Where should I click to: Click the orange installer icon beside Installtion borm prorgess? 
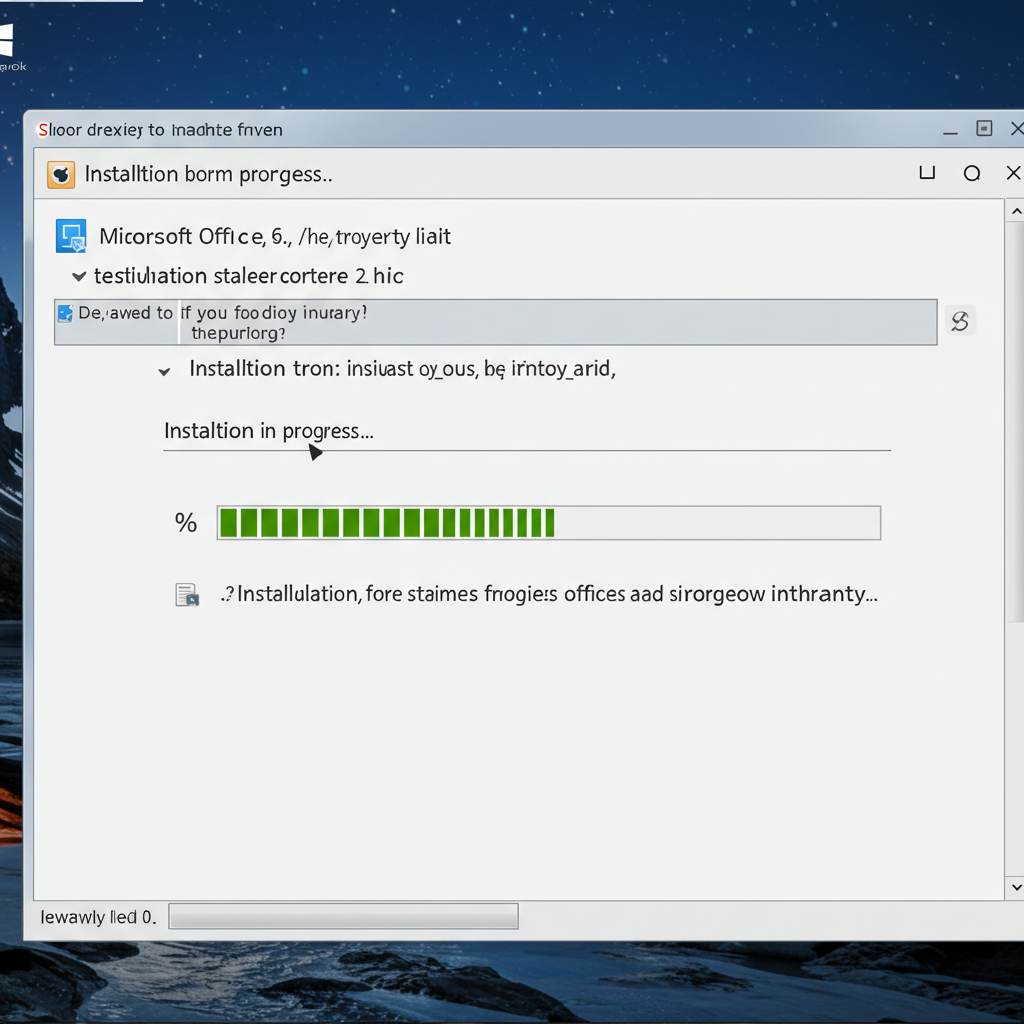tap(61, 174)
